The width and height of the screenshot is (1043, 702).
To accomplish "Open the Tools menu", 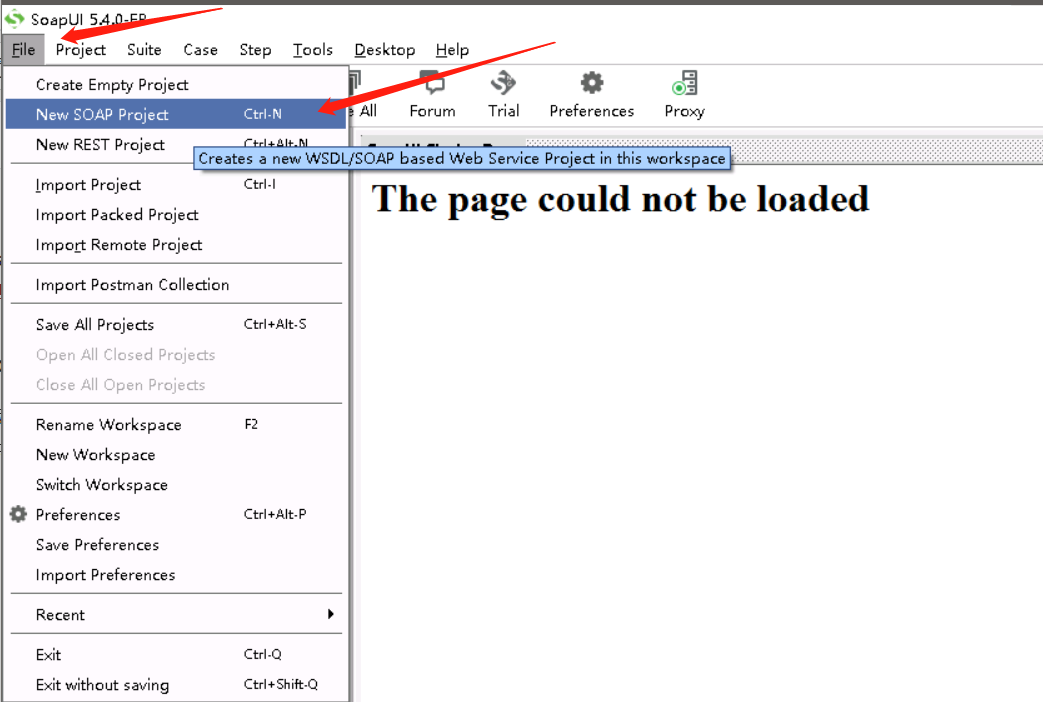I will coord(313,50).
